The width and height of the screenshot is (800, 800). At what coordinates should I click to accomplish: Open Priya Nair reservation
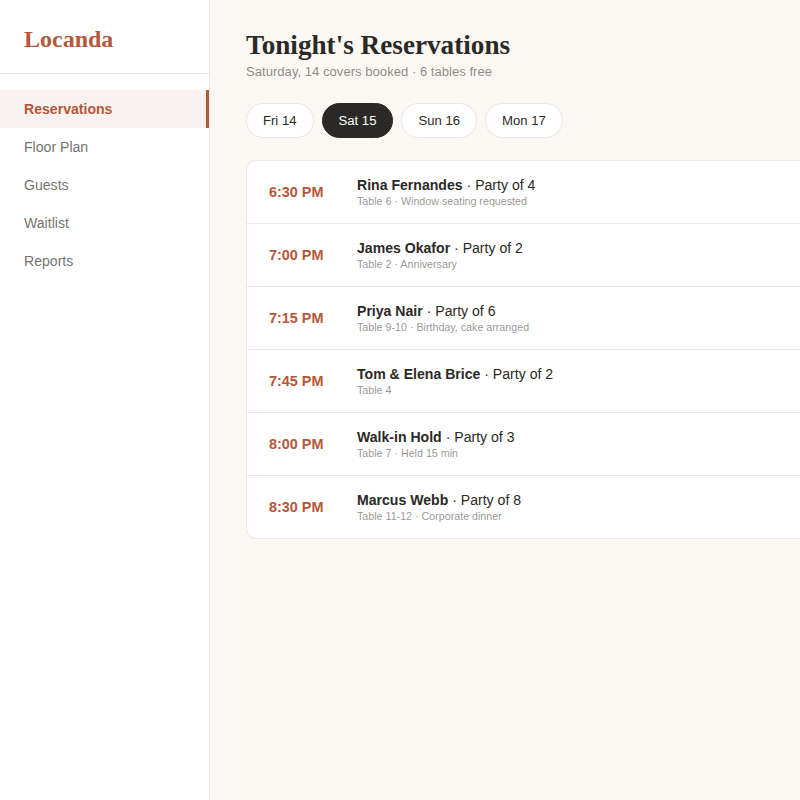[x=523, y=318]
